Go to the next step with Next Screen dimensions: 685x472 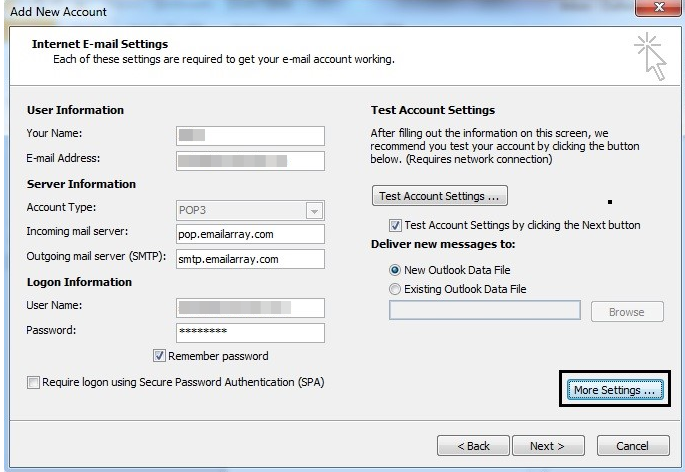[547, 445]
